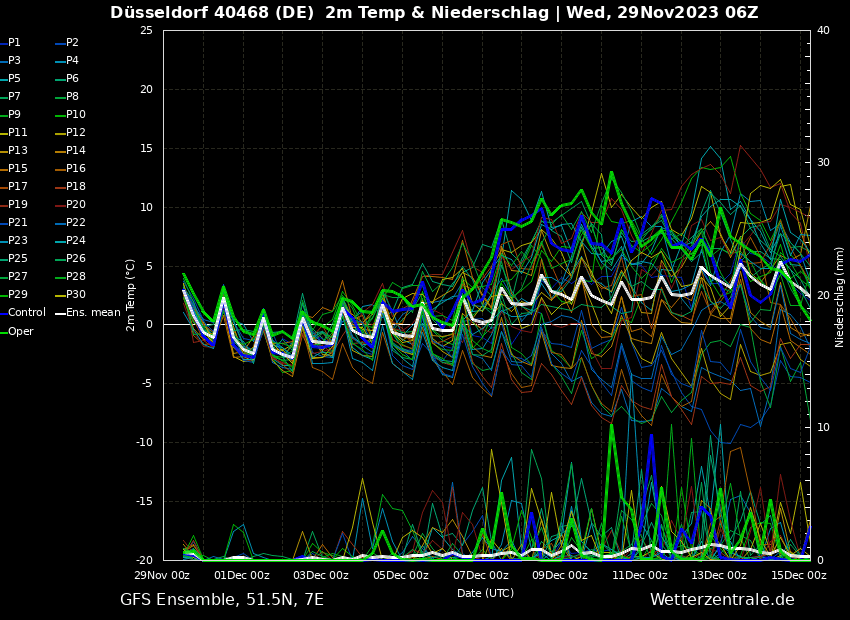Click the Wetterzentrale.de text
Screen dimensions: 850x620
point(722,600)
